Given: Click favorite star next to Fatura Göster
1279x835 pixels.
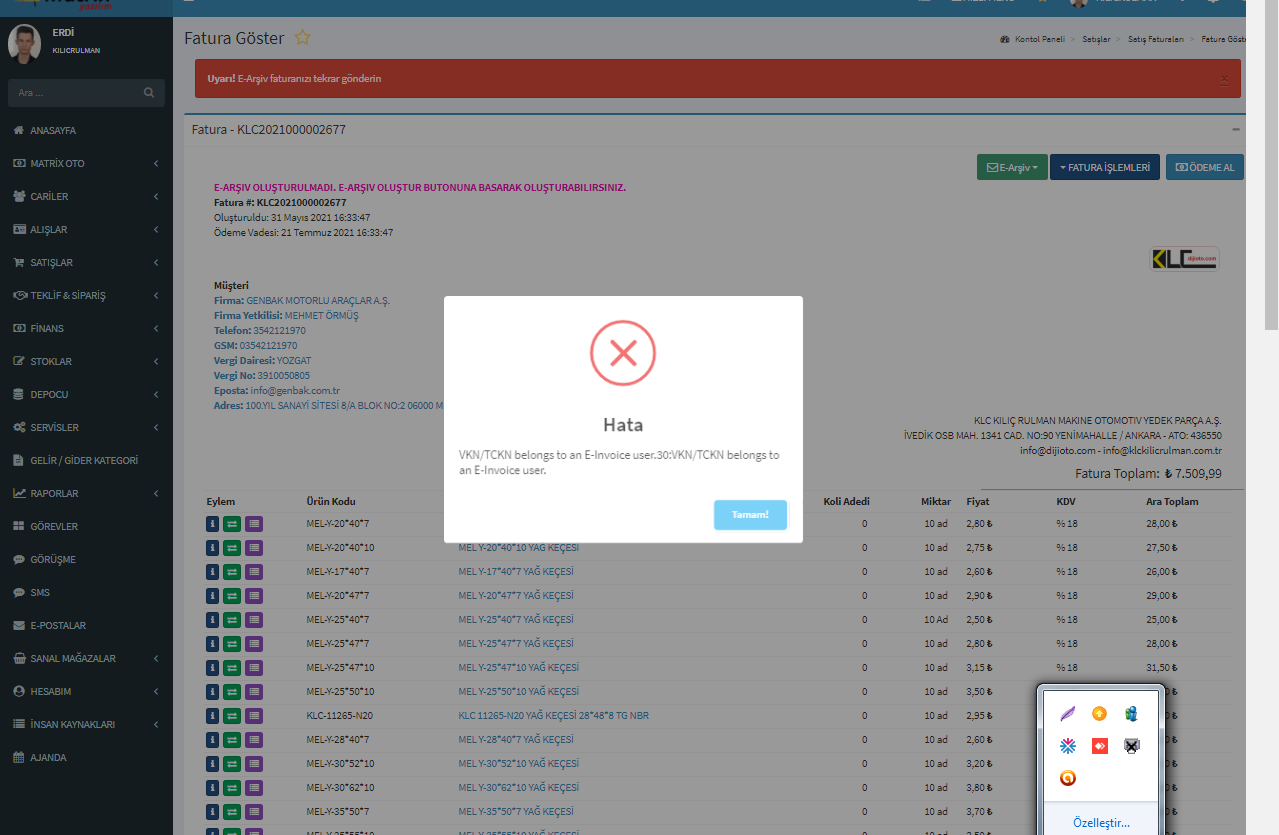Looking at the screenshot, I should point(302,38).
